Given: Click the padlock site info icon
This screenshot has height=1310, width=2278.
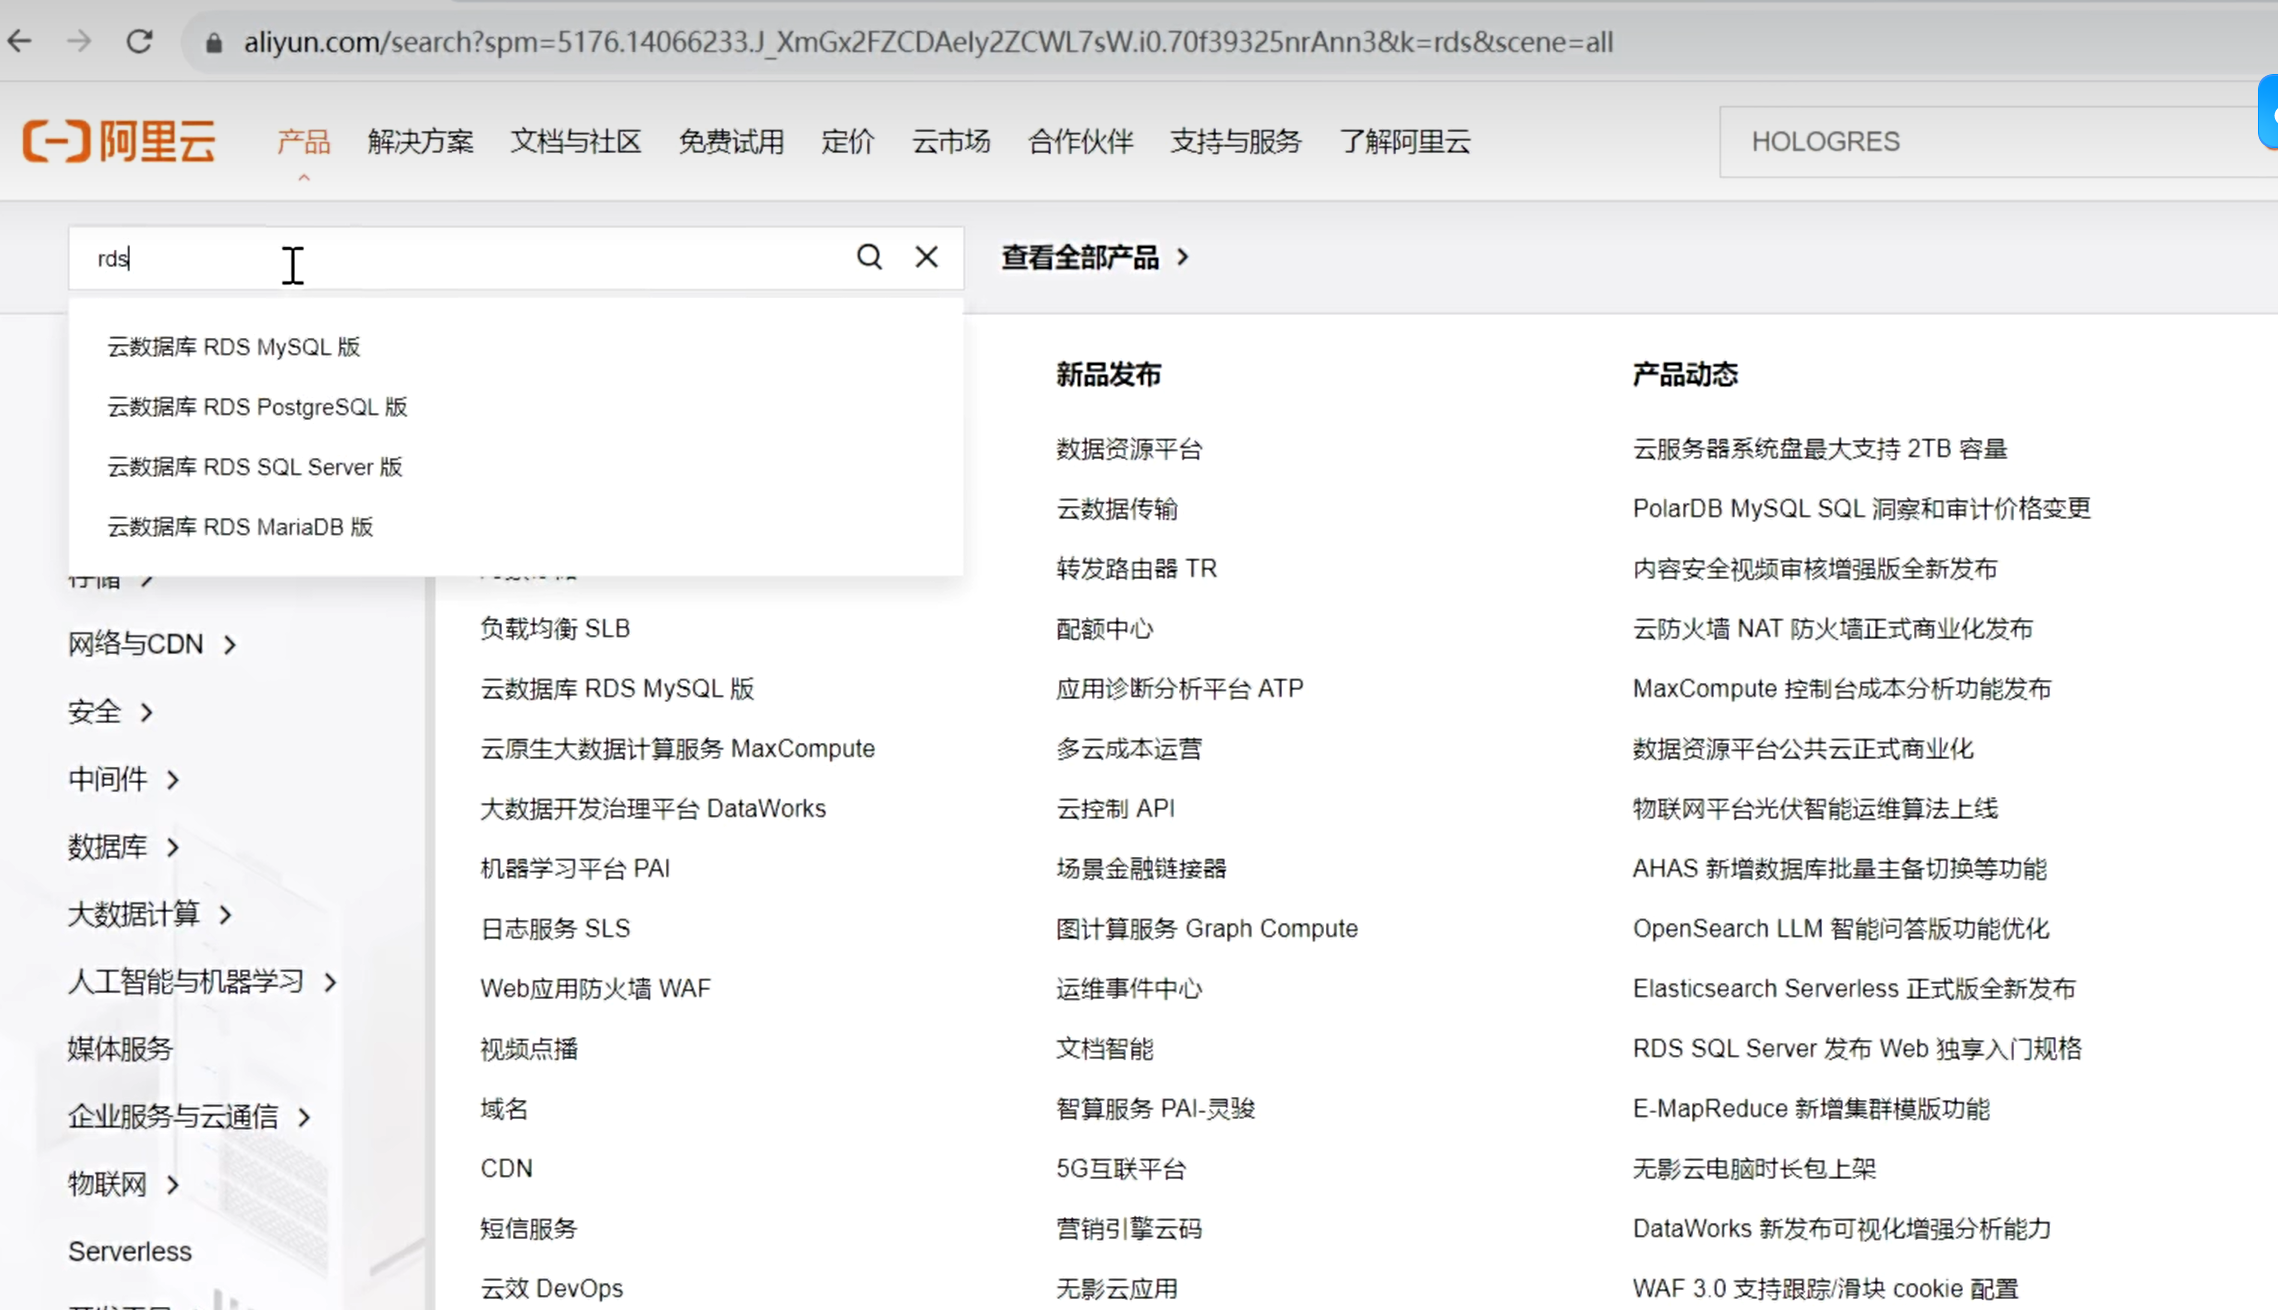Looking at the screenshot, I should click(213, 42).
